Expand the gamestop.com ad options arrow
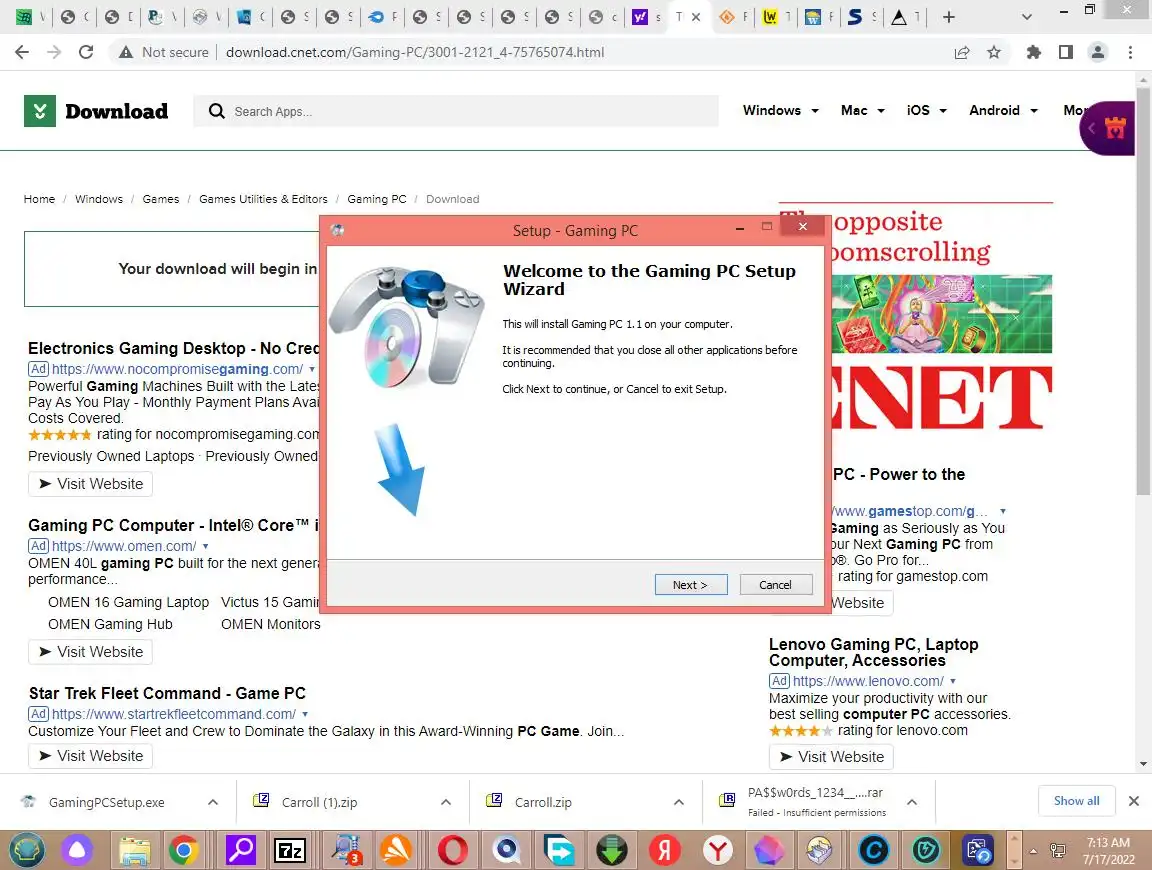The image size is (1152, 870). [x=1003, y=511]
